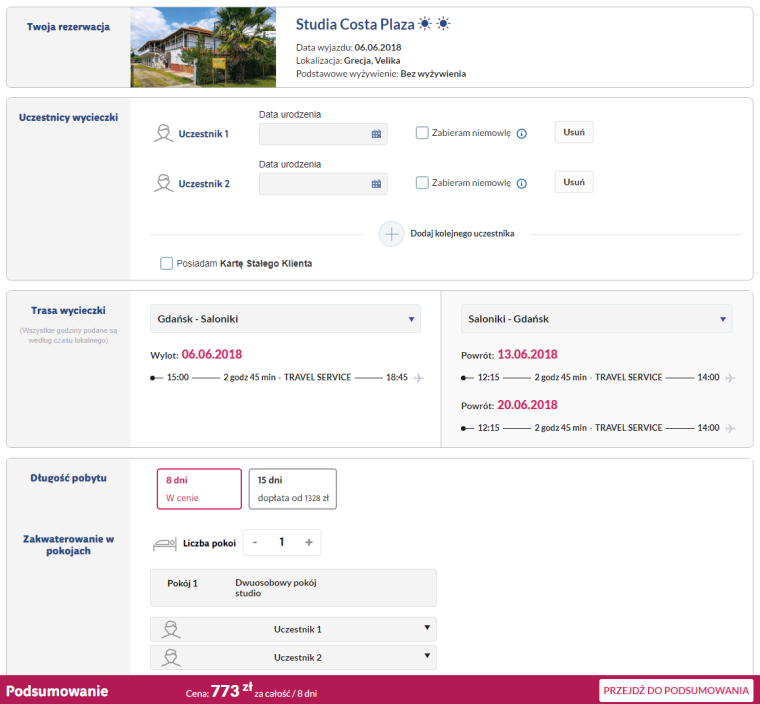Click the Uczestnik 1 person avatar icon
The width and height of the screenshot is (760, 704).
pyautogui.click(x=163, y=133)
